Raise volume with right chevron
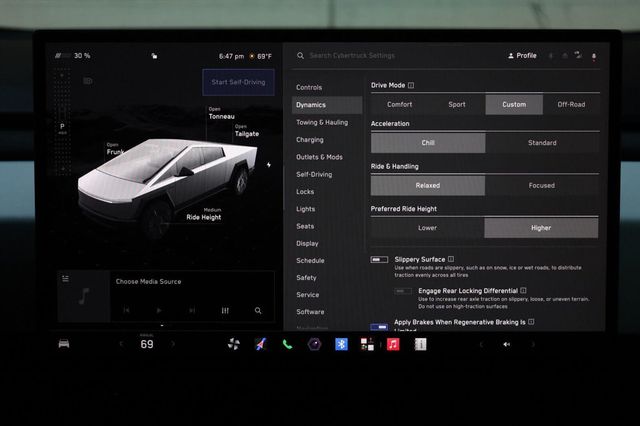The height and width of the screenshot is (426, 640). pyautogui.click(x=533, y=344)
